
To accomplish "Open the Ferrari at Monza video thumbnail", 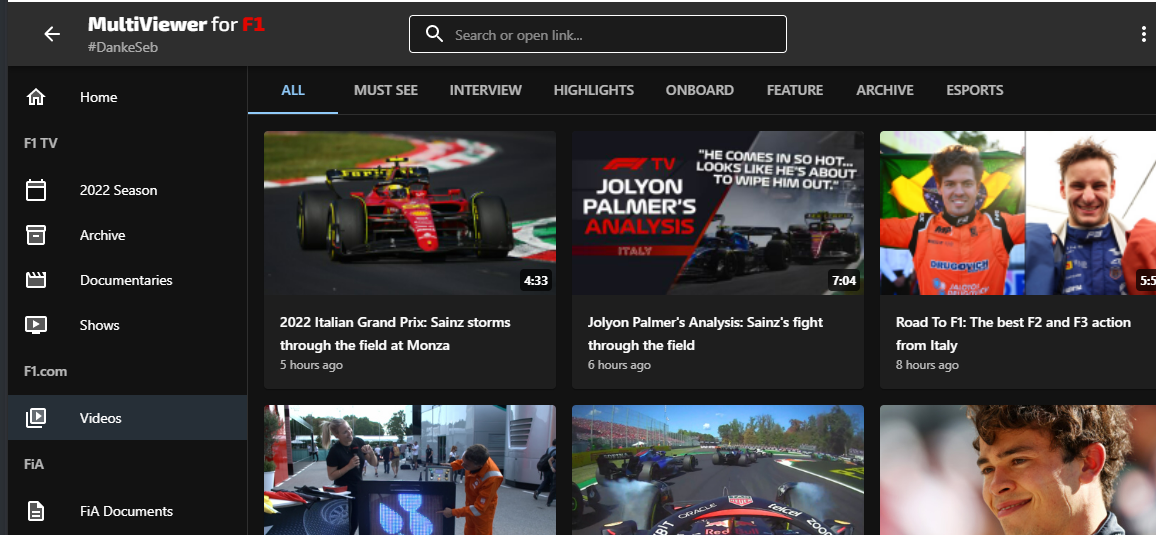I will click(x=410, y=213).
